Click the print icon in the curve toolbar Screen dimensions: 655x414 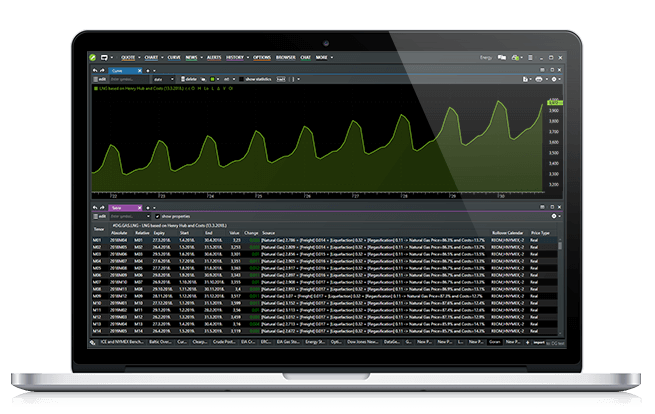tap(539, 79)
